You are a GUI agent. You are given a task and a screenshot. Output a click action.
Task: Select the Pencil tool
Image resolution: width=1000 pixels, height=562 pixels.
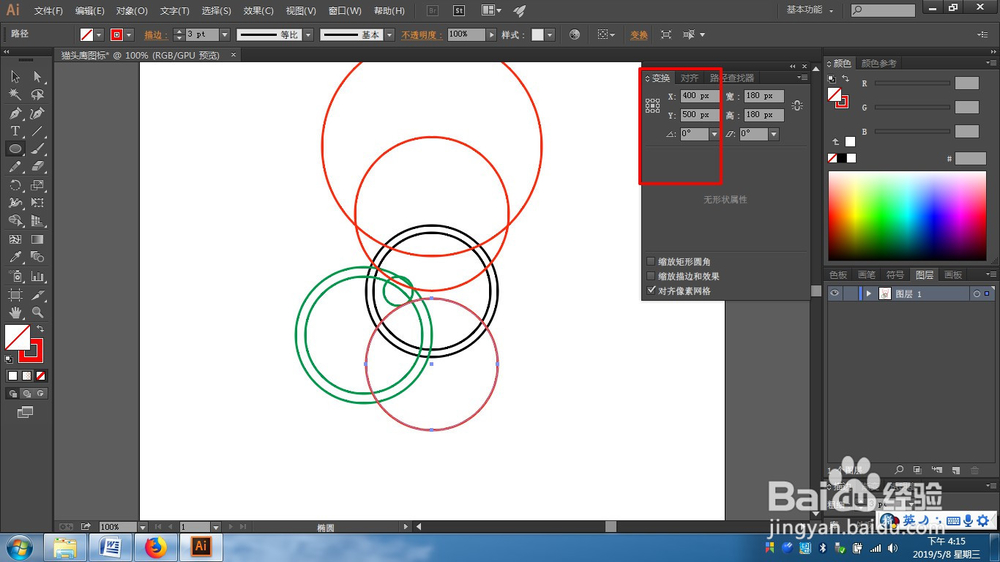click(15, 166)
